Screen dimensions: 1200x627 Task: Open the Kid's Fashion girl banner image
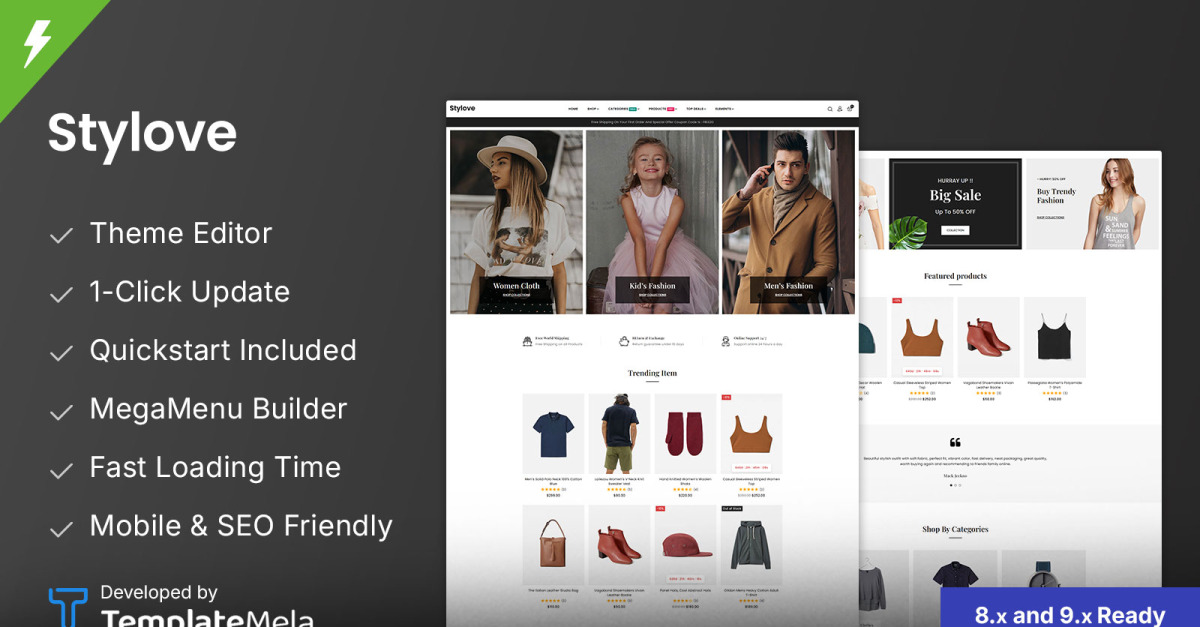click(652, 221)
